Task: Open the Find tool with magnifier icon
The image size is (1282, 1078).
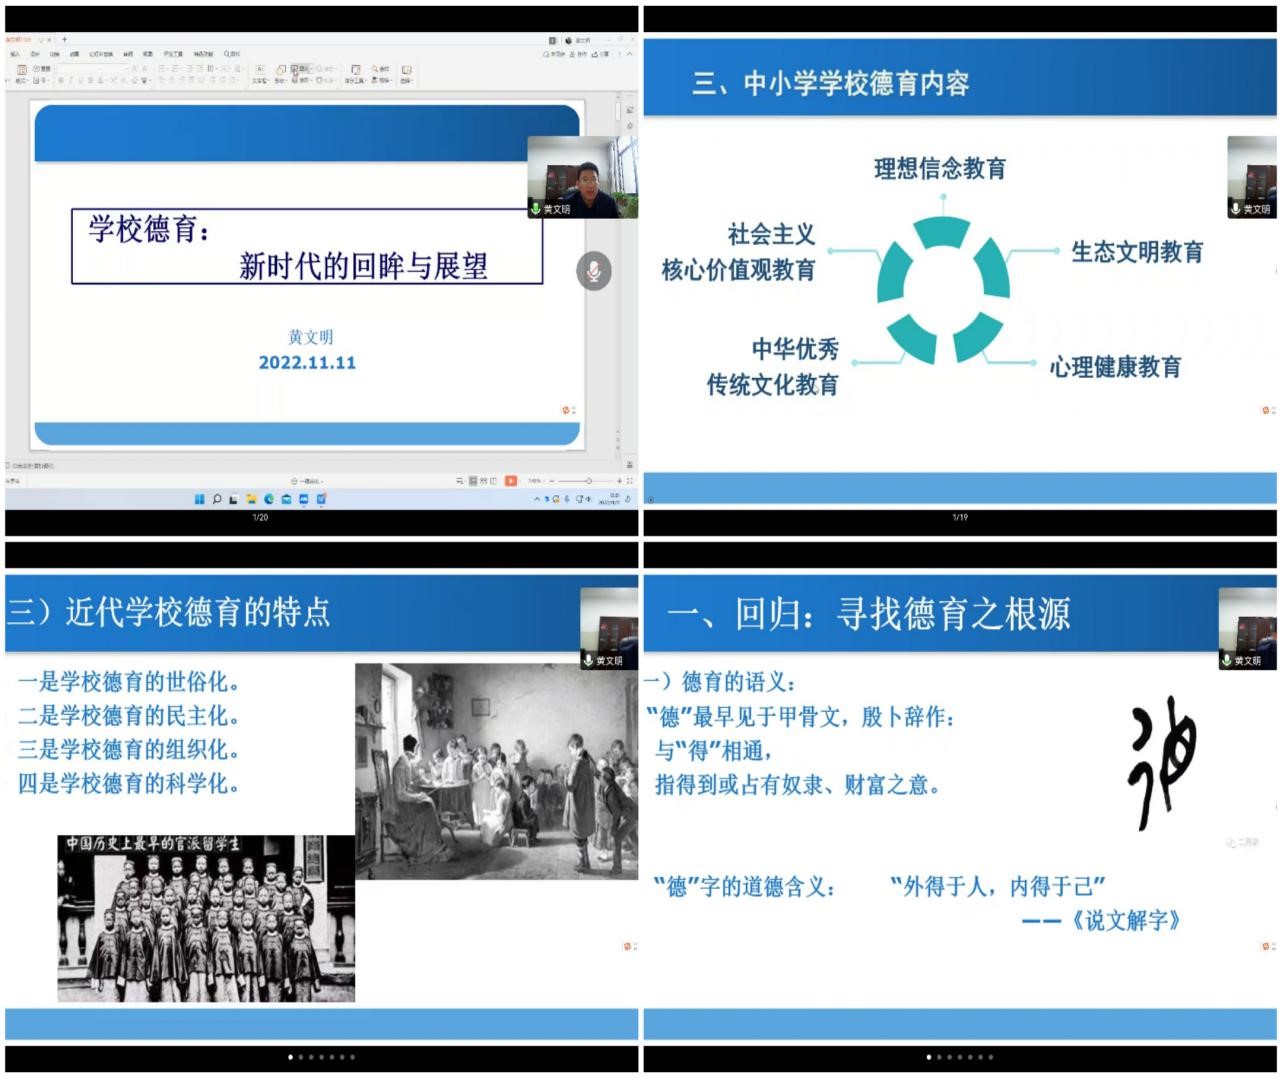Action: tap(377, 70)
